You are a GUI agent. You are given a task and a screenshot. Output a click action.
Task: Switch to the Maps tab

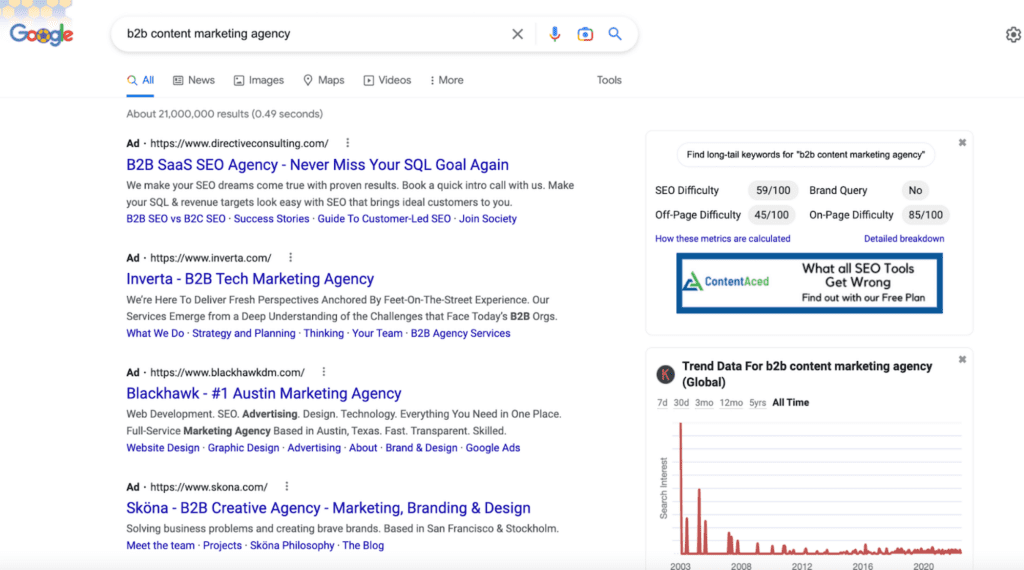pos(323,80)
